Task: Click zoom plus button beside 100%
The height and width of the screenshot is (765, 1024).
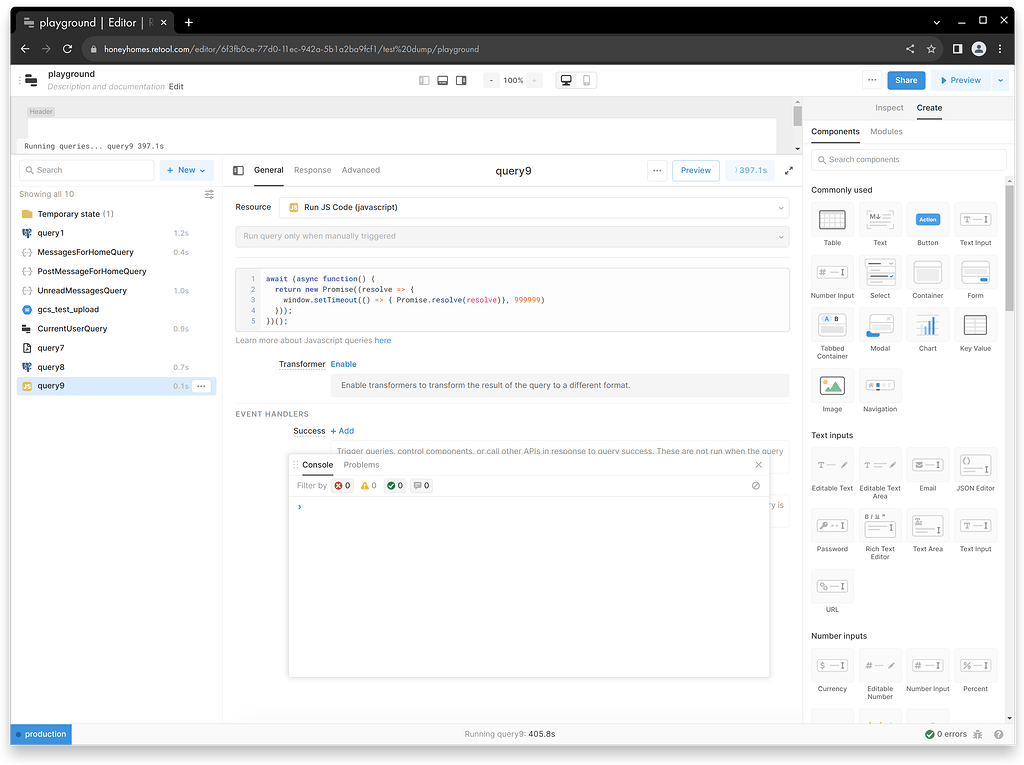Action: click(535, 80)
